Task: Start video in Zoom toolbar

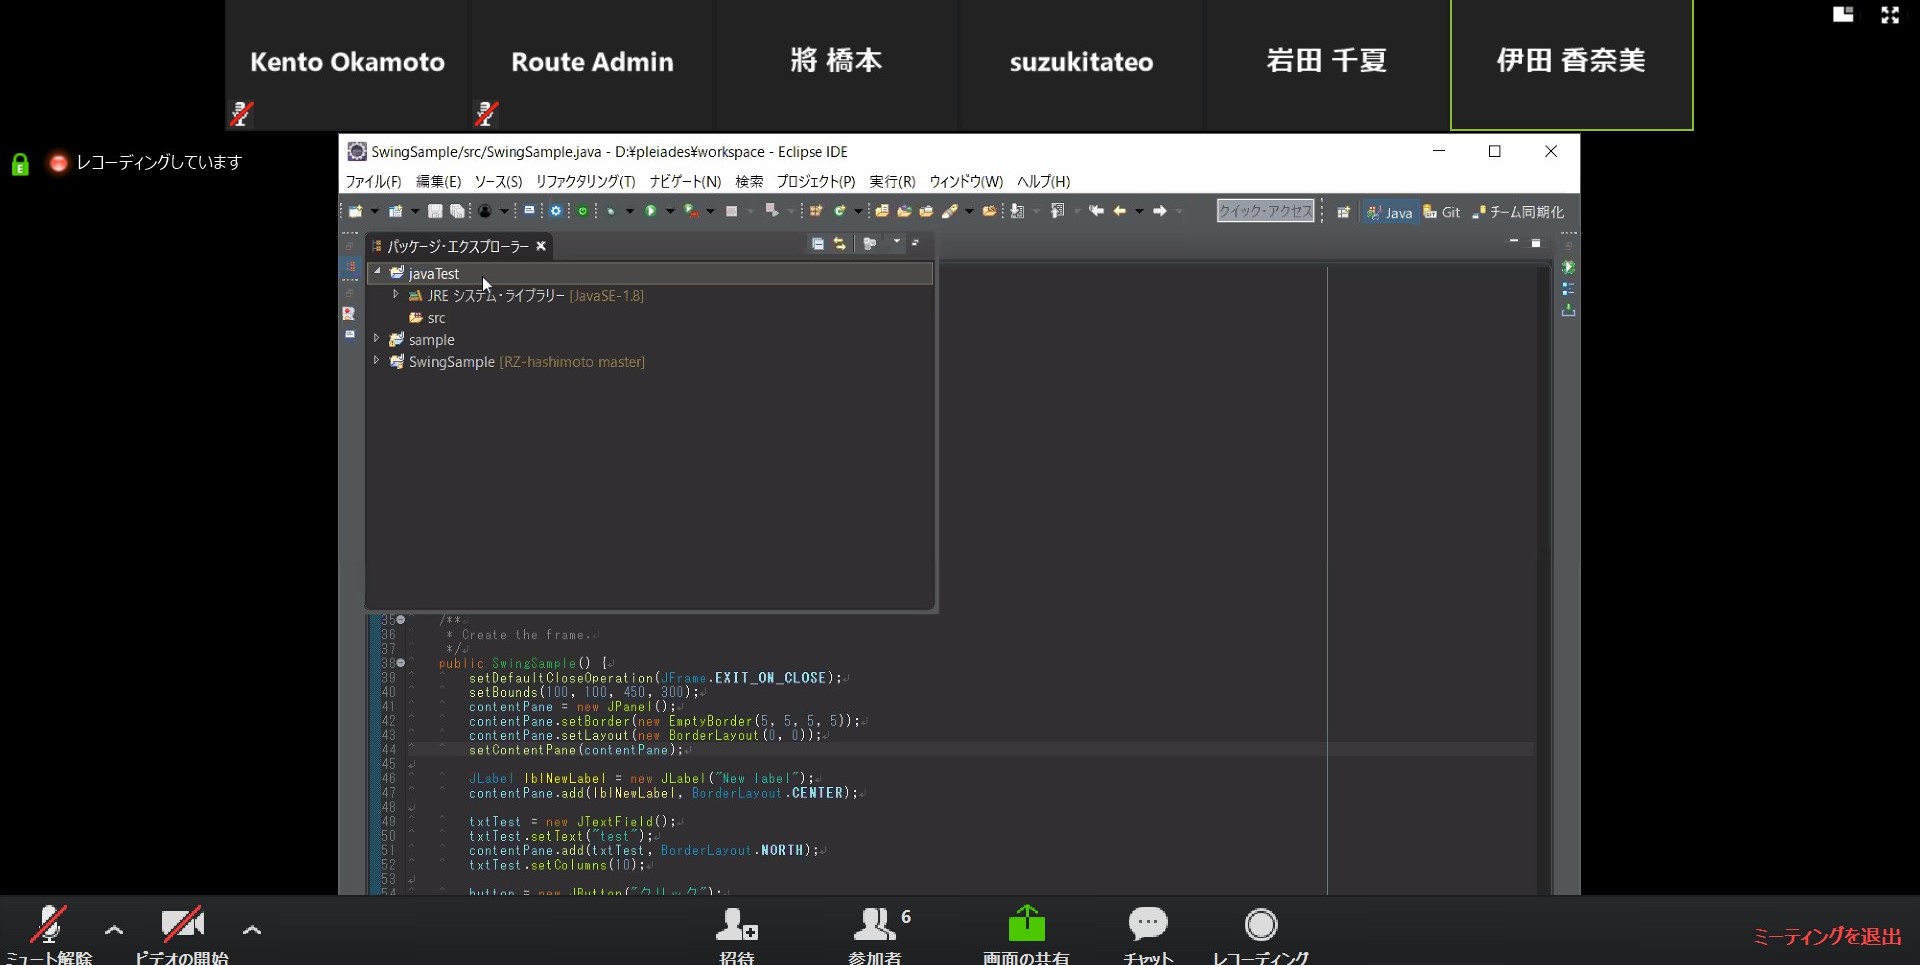Action: 182,935
